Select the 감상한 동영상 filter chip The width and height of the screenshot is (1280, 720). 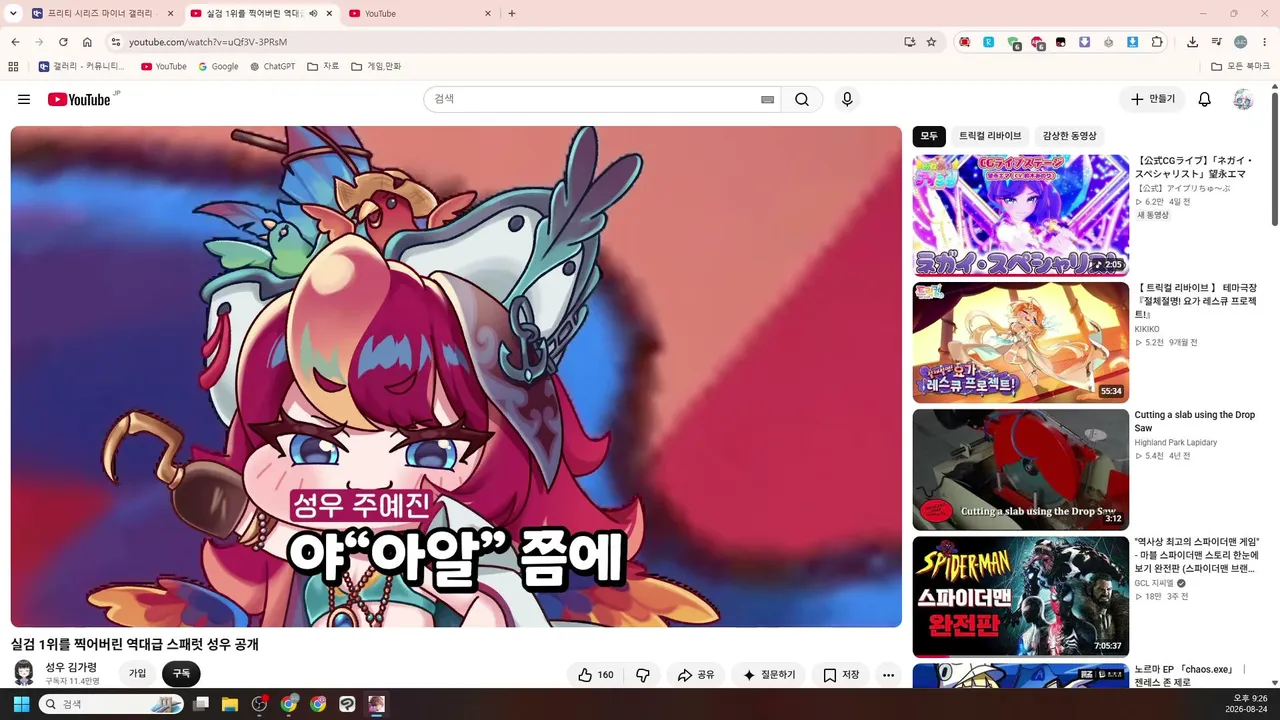pyautogui.click(x=1069, y=136)
